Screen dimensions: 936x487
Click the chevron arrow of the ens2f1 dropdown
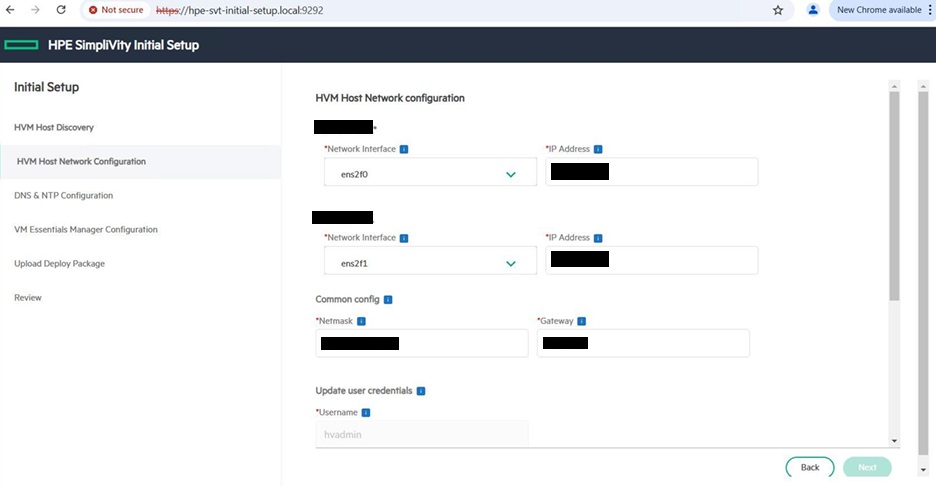(511, 264)
